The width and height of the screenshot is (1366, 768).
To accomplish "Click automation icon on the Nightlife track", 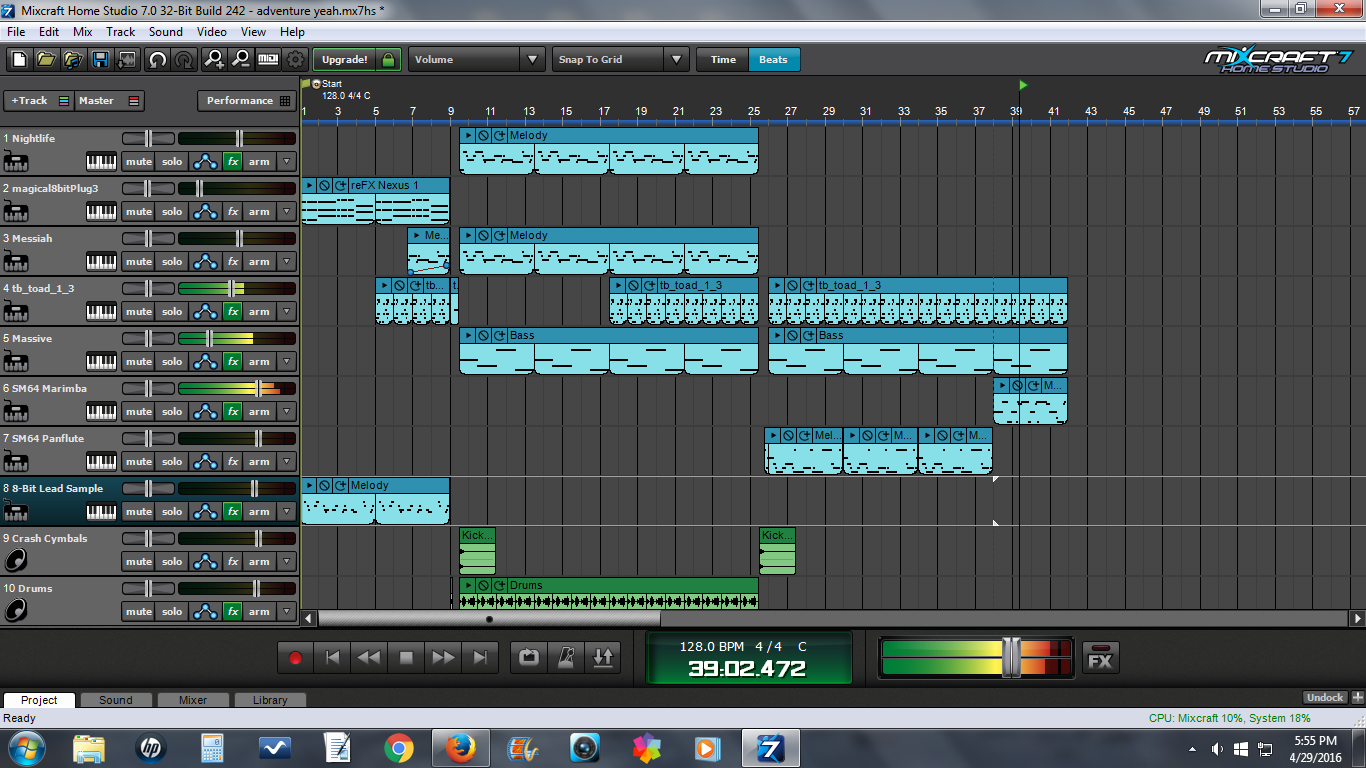I will pos(205,161).
